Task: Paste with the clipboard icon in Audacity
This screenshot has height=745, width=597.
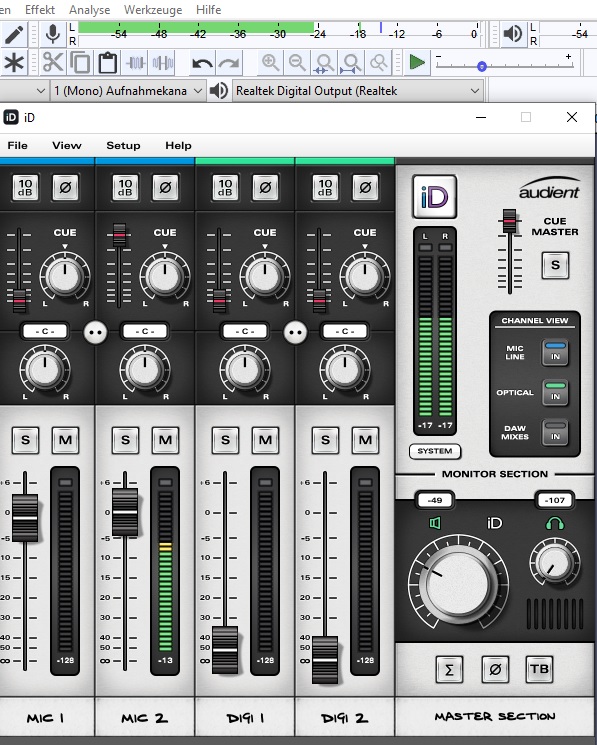Action: click(107, 62)
